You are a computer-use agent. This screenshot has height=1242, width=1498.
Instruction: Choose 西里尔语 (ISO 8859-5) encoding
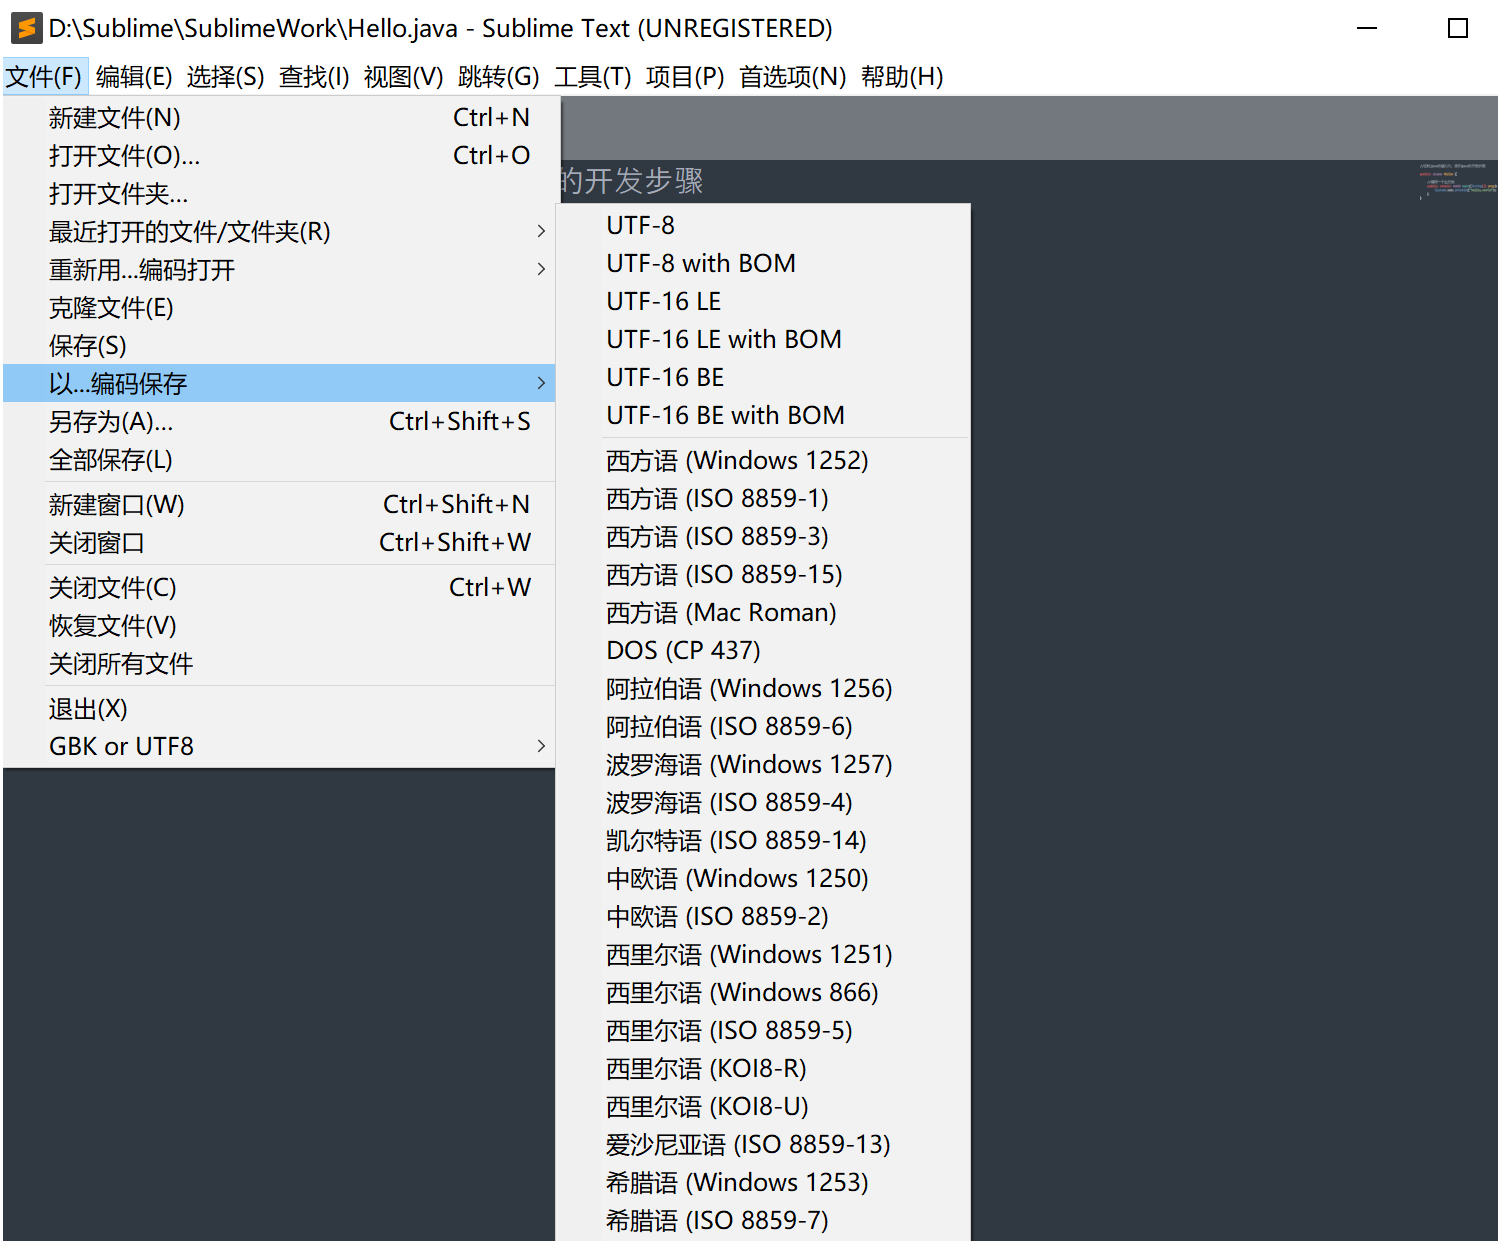click(x=763, y=1031)
